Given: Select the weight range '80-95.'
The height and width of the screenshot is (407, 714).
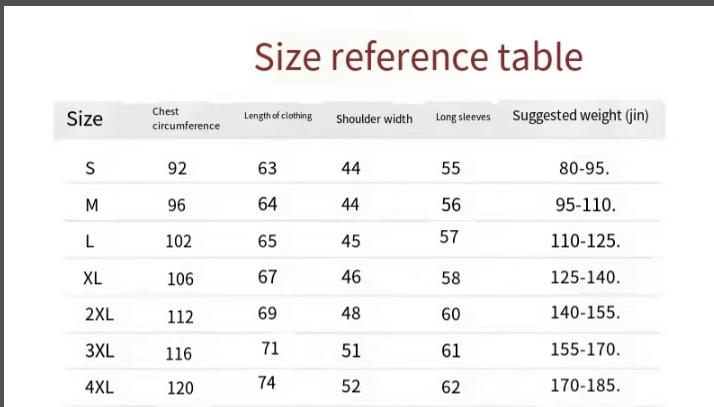Looking at the screenshot, I should tap(584, 168).
